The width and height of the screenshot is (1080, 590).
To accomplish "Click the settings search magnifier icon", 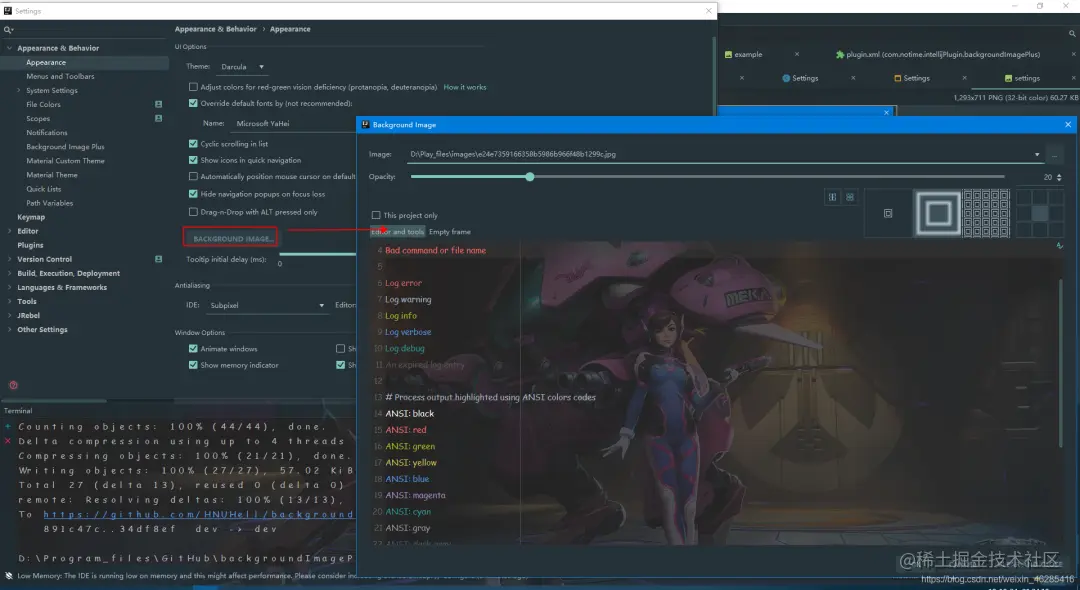I will pos(8,30).
